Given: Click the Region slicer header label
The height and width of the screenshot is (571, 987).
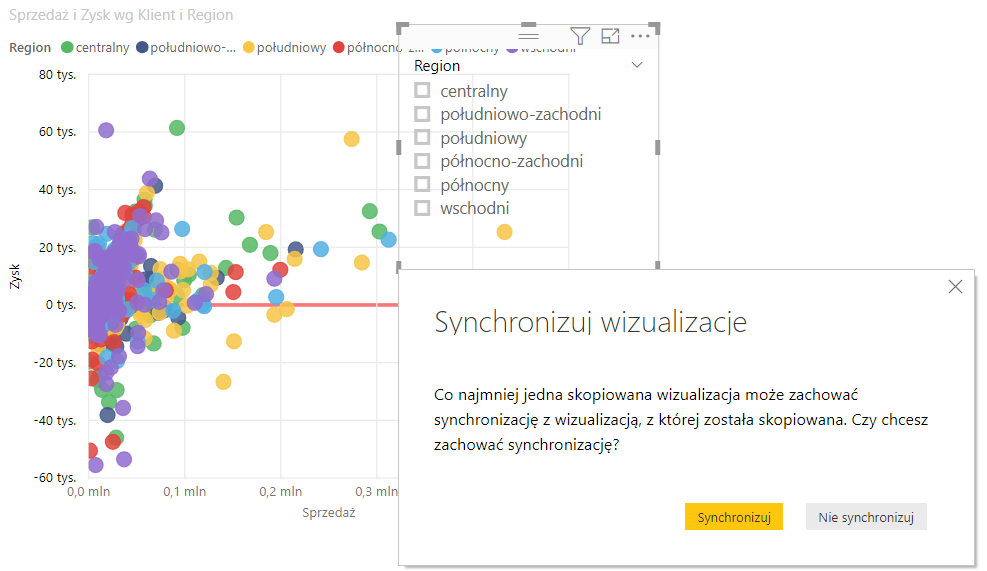Looking at the screenshot, I should [x=437, y=66].
